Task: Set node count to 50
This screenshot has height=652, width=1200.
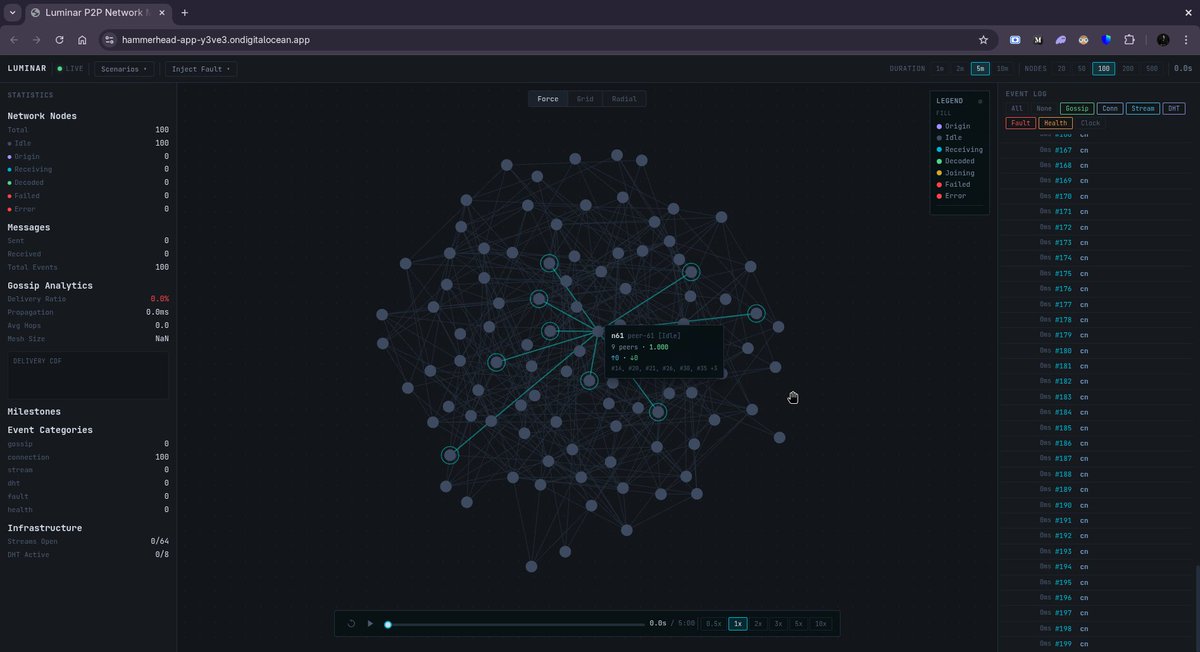Action: 1082,69
